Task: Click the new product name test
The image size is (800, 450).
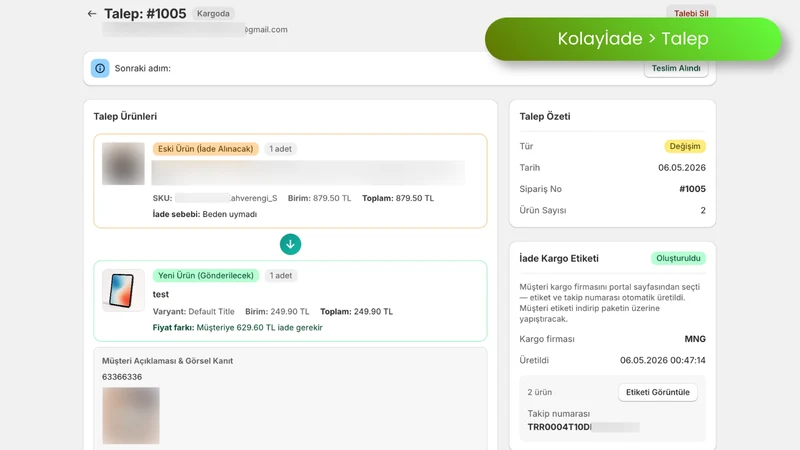Action: [161, 294]
